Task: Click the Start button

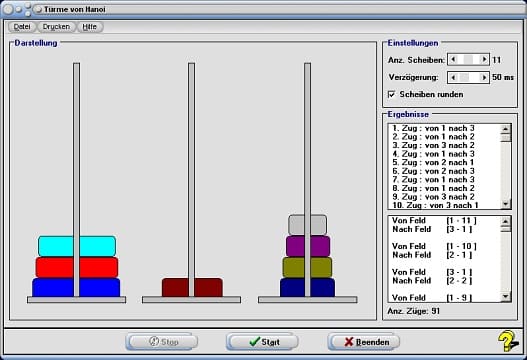Action: coord(262,342)
